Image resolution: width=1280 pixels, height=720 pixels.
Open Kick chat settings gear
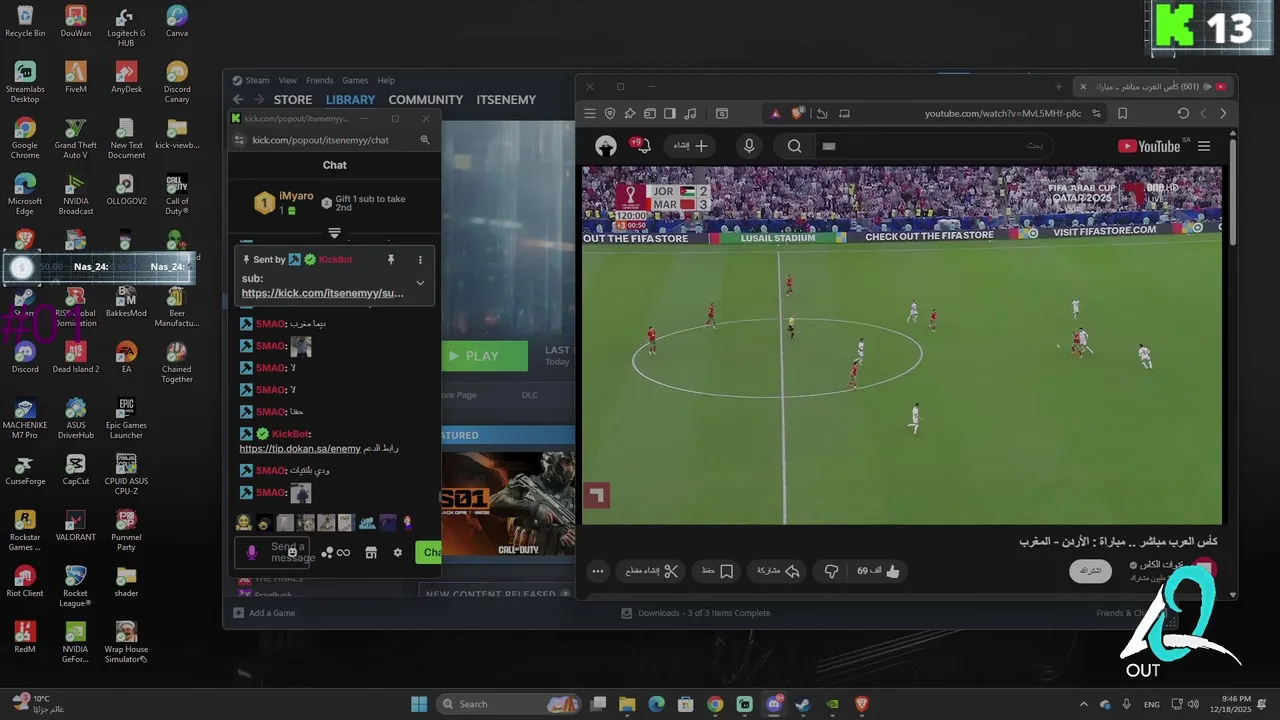(x=397, y=552)
